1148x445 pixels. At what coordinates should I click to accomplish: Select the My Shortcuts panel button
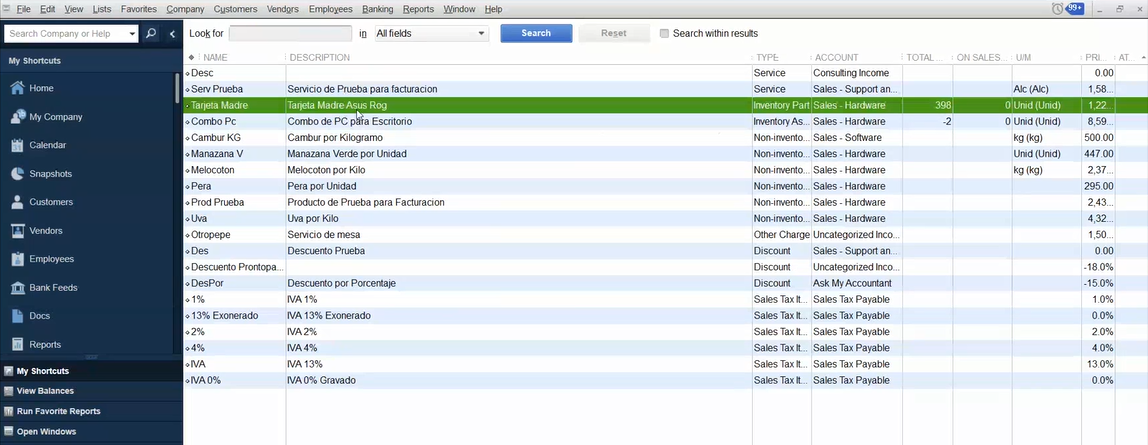tap(91, 371)
